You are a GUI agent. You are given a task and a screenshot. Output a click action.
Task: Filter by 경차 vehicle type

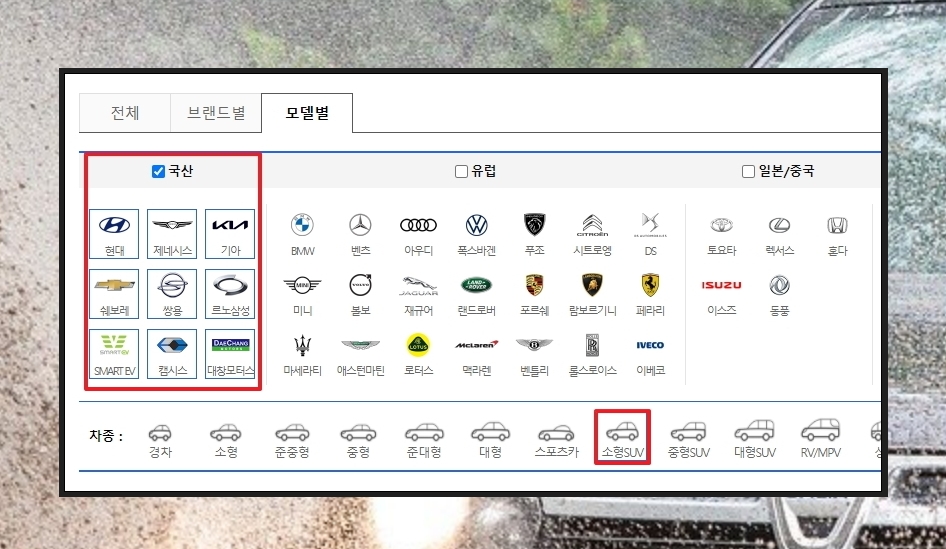160,439
